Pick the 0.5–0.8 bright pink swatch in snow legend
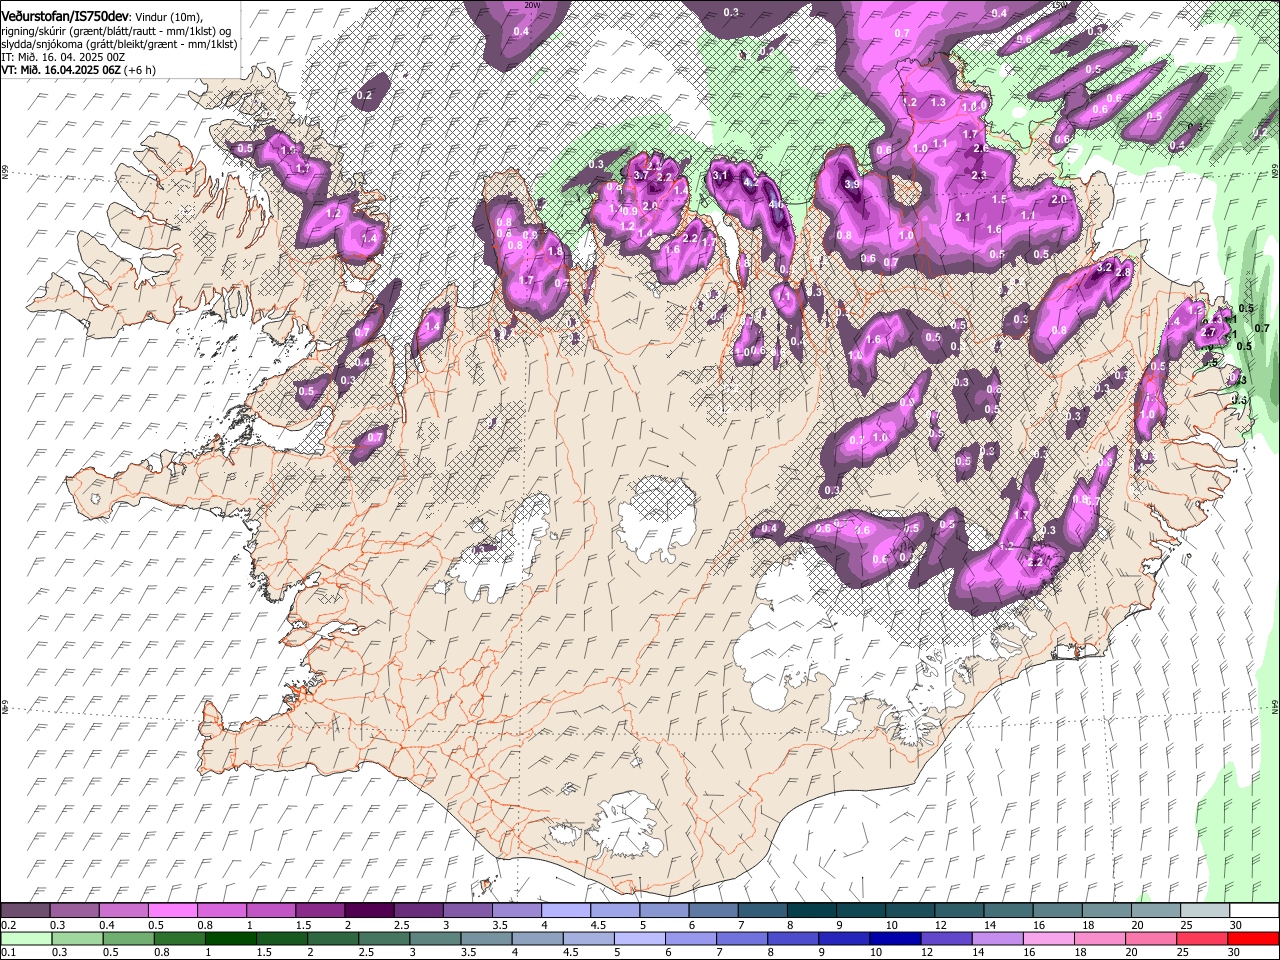 [x=172, y=911]
